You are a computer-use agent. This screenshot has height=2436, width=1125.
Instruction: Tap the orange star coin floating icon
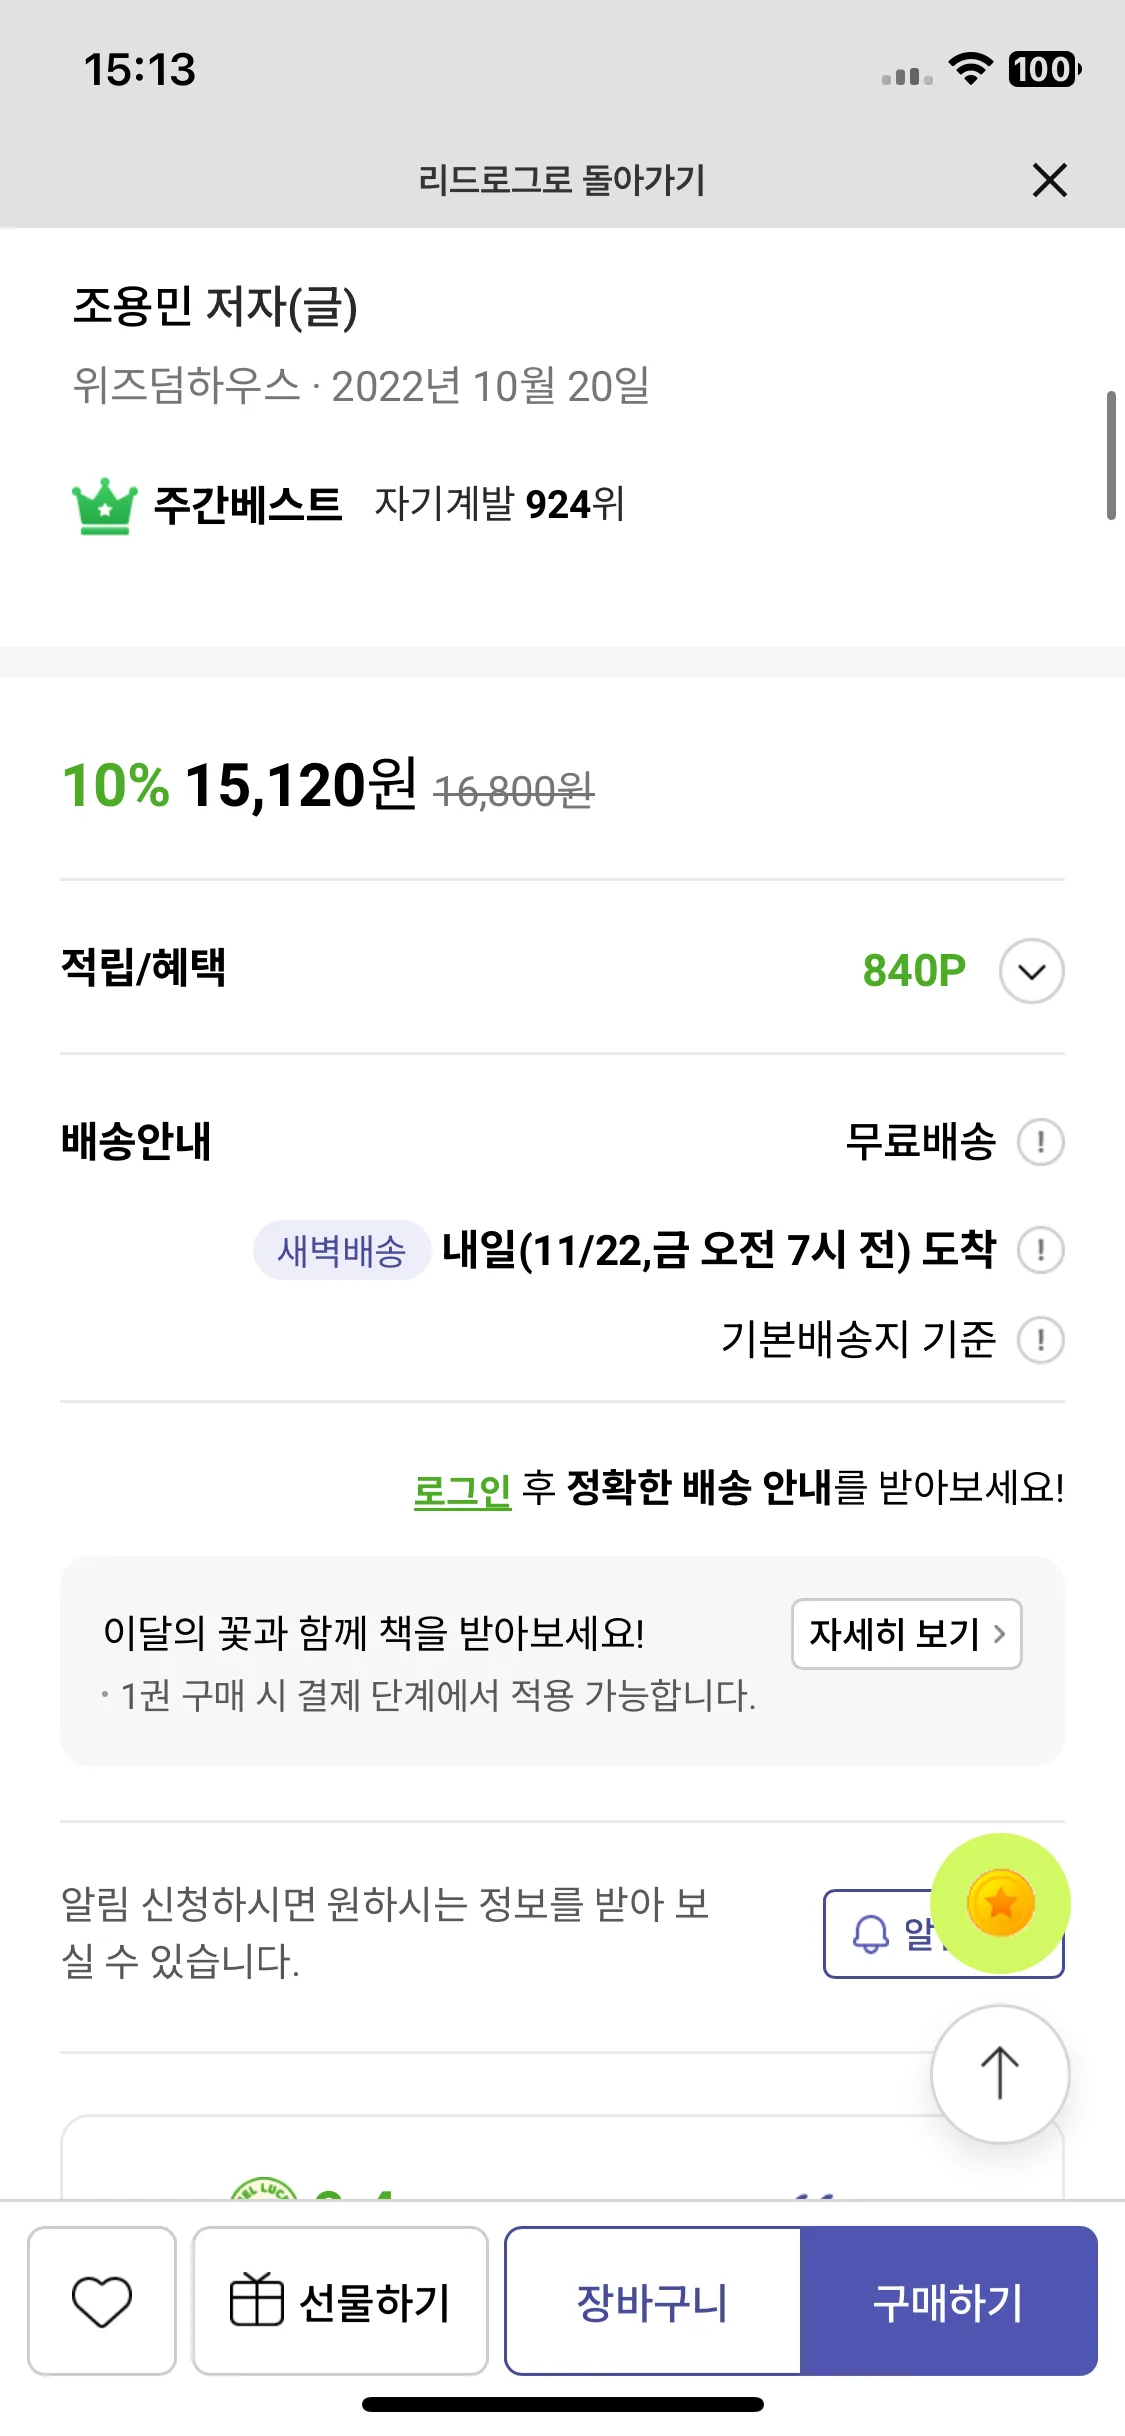1000,1903
